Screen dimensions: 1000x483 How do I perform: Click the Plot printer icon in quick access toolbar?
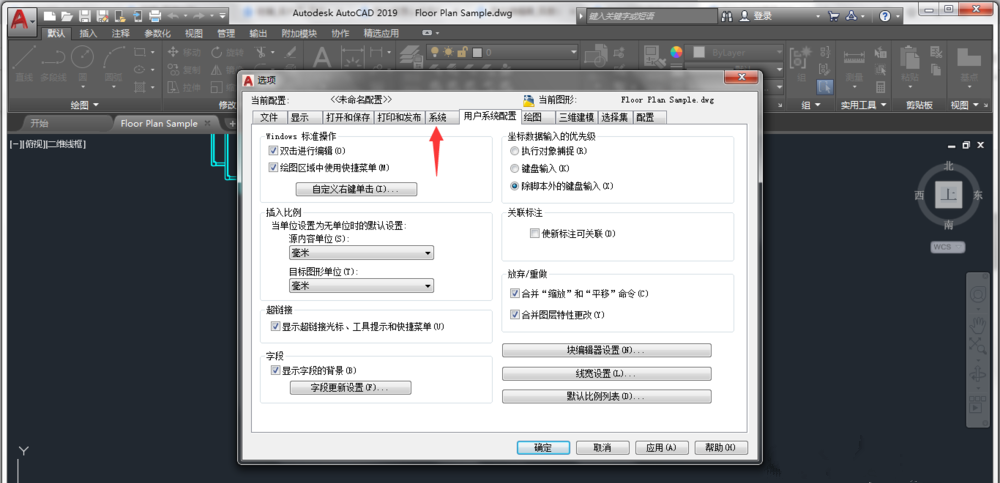tap(154, 15)
